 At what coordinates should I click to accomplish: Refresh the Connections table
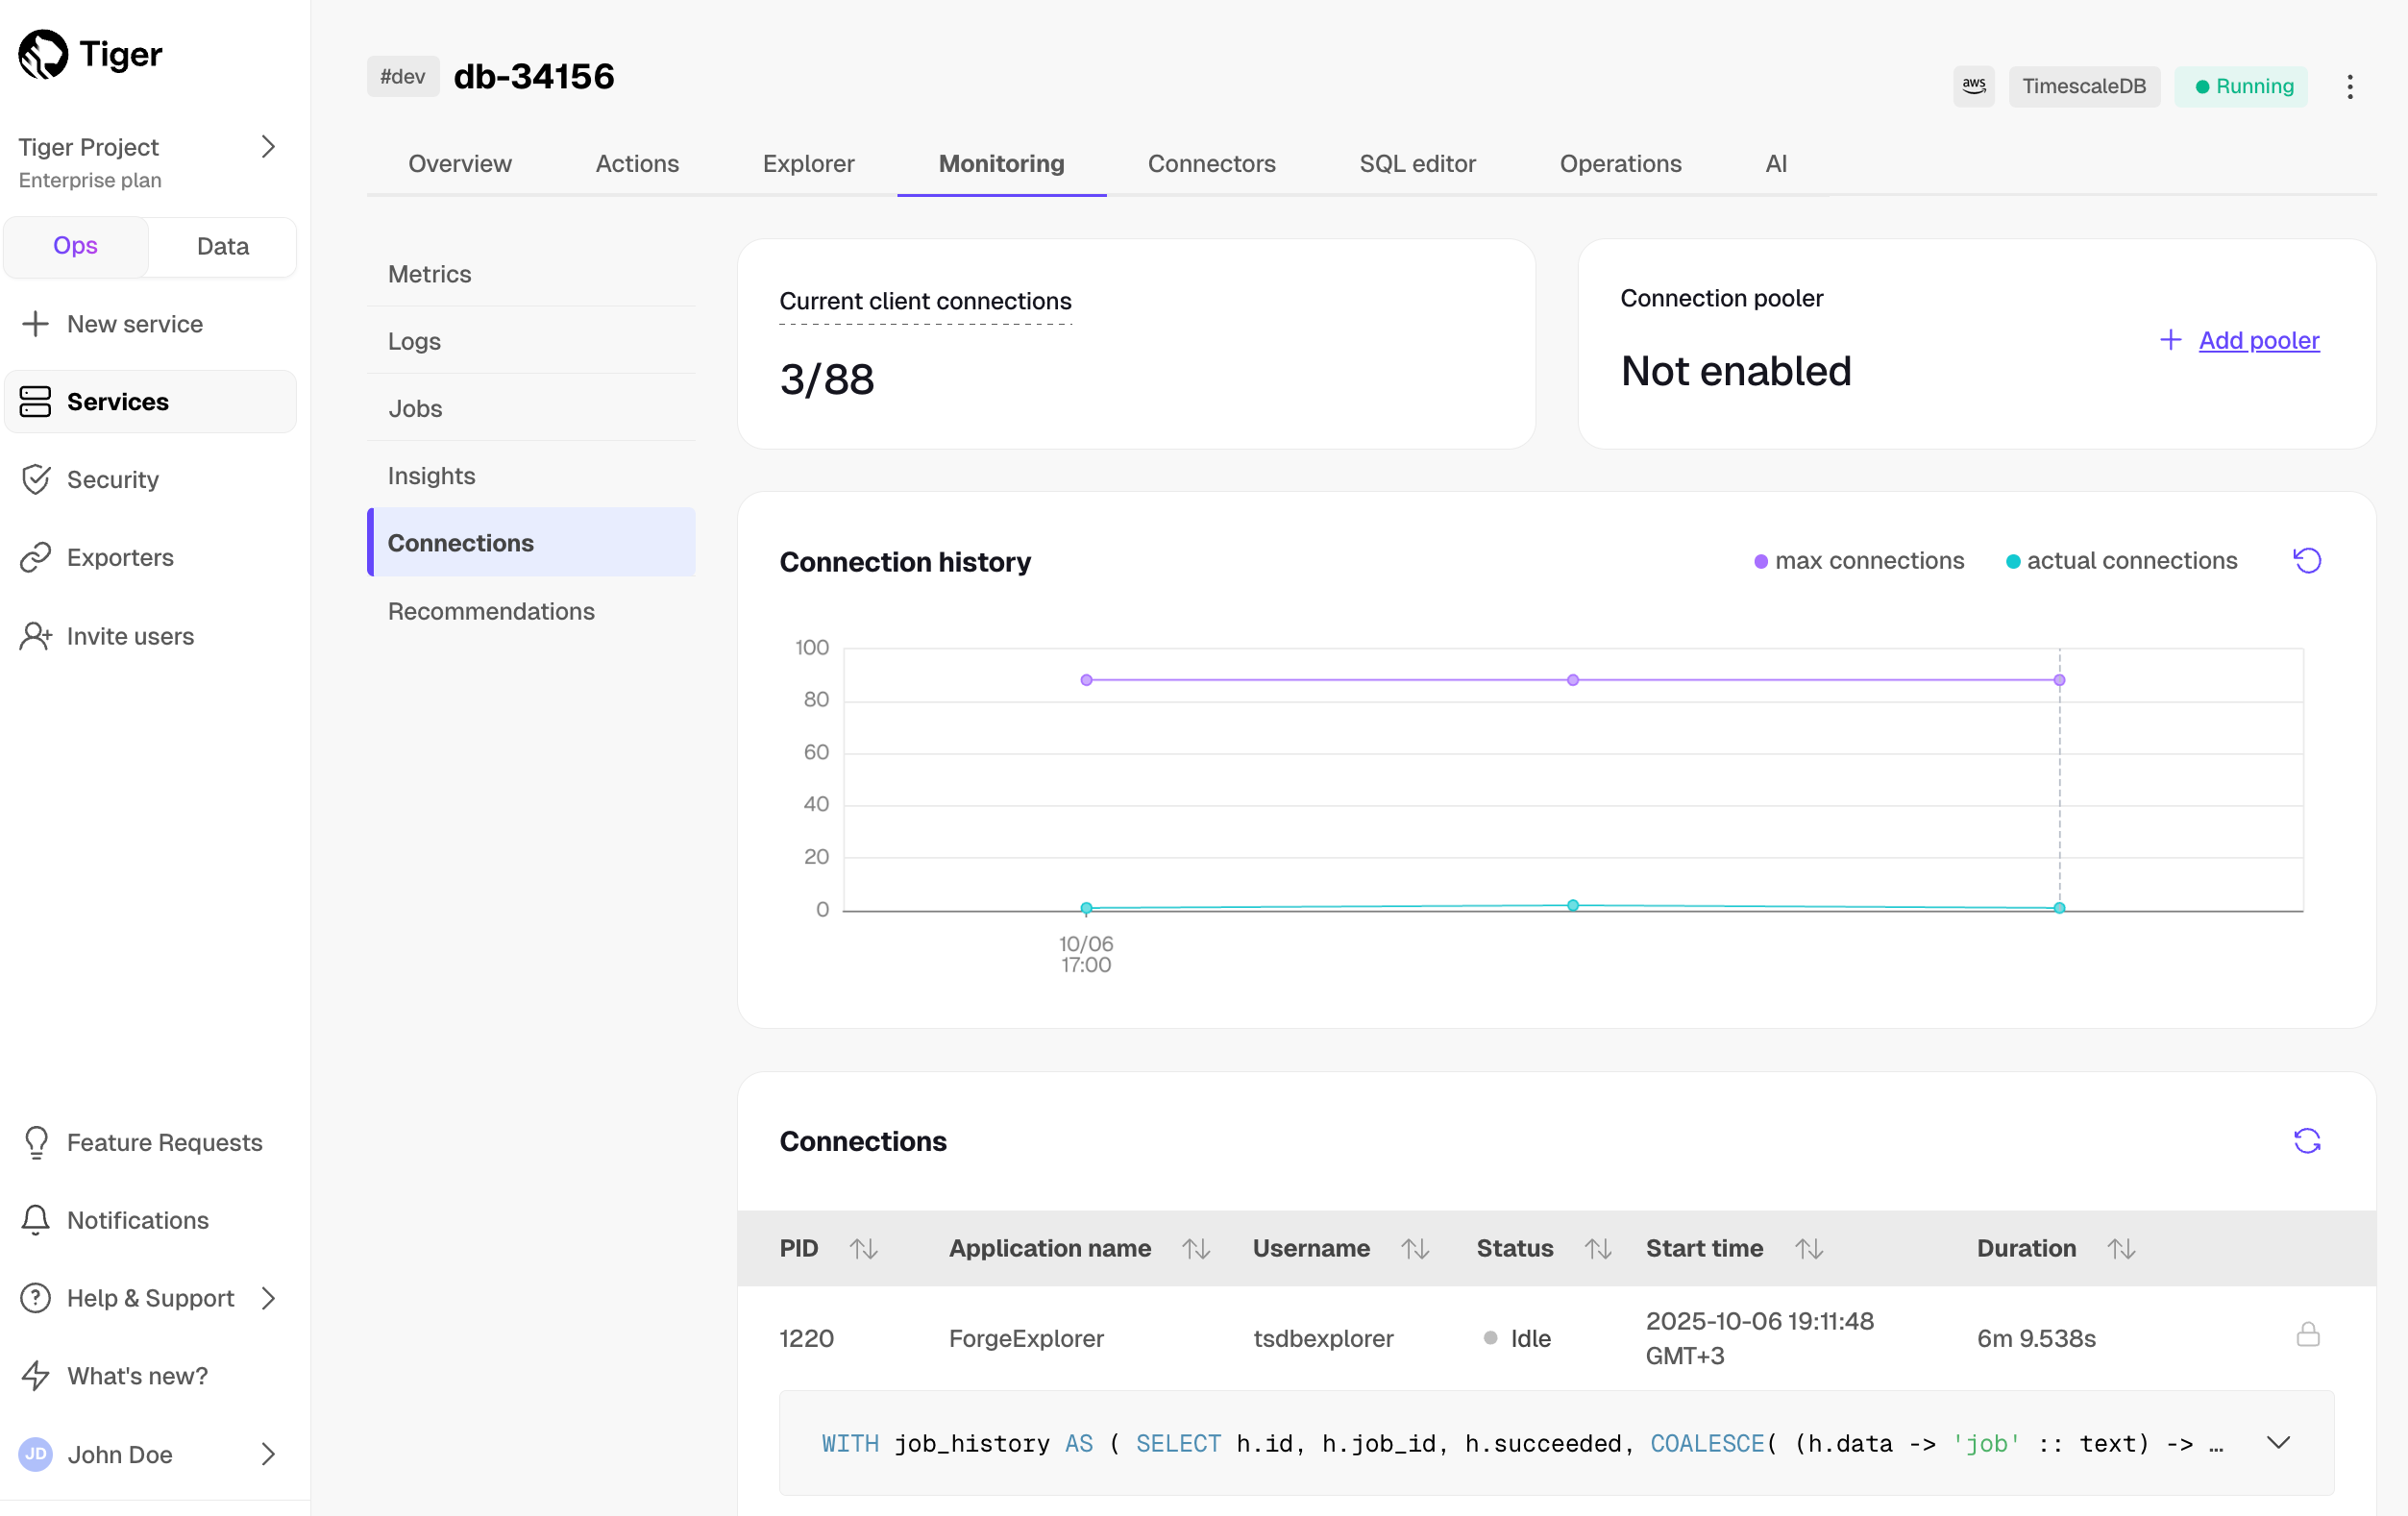click(x=2306, y=1141)
